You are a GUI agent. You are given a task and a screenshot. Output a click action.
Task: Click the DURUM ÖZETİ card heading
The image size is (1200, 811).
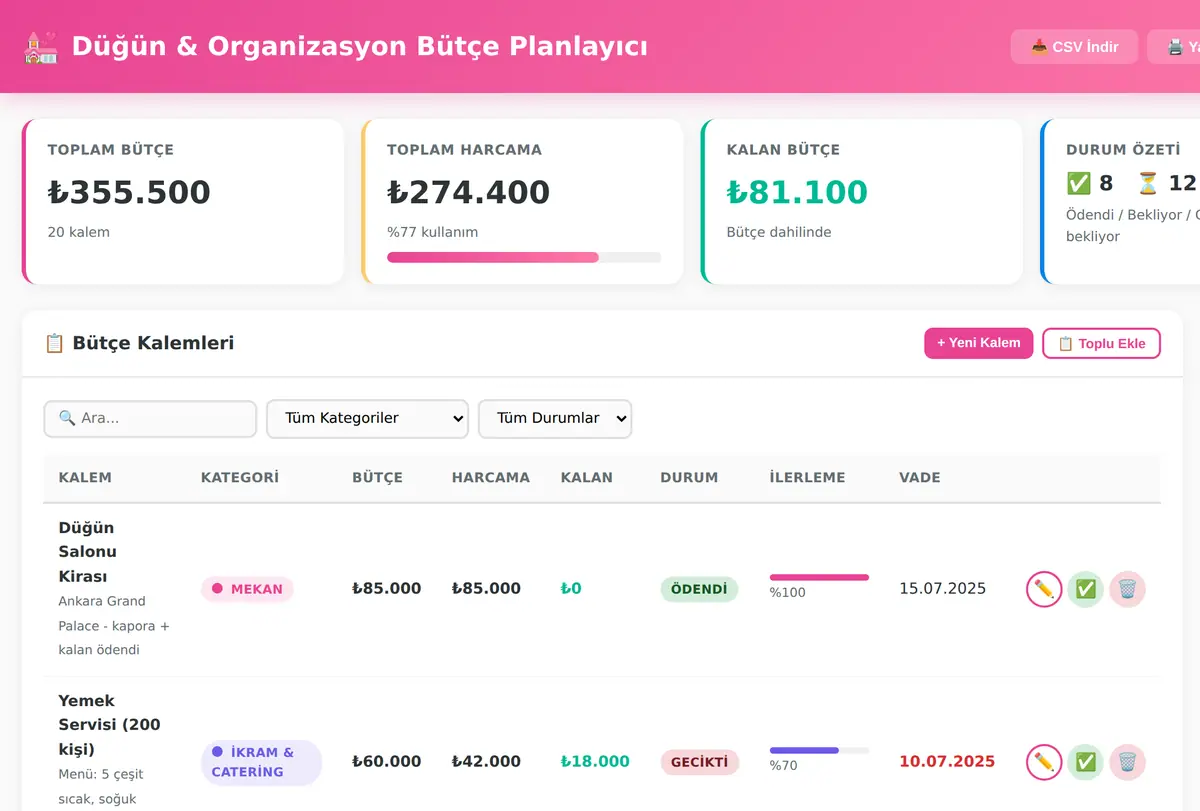tap(1123, 150)
